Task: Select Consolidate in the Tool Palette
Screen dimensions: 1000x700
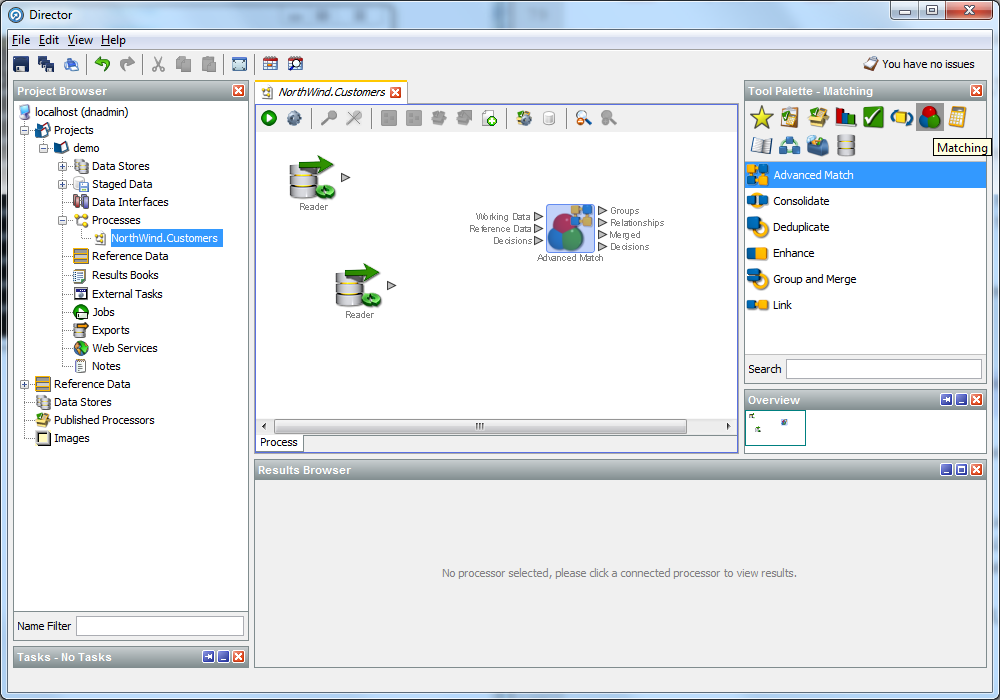Action: click(x=865, y=201)
